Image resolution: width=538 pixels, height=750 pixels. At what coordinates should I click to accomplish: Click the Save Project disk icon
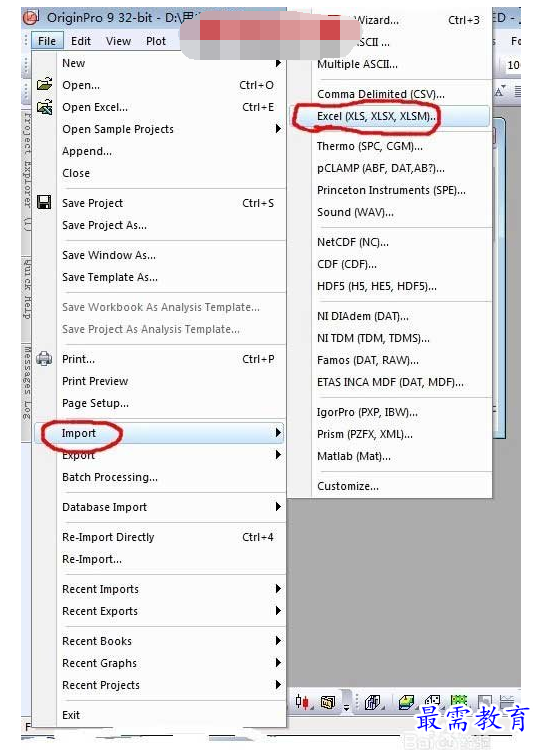tap(44, 202)
